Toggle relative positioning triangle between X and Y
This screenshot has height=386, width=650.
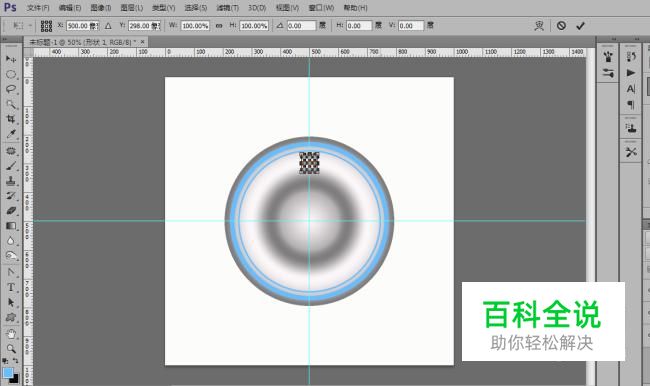coord(108,26)
